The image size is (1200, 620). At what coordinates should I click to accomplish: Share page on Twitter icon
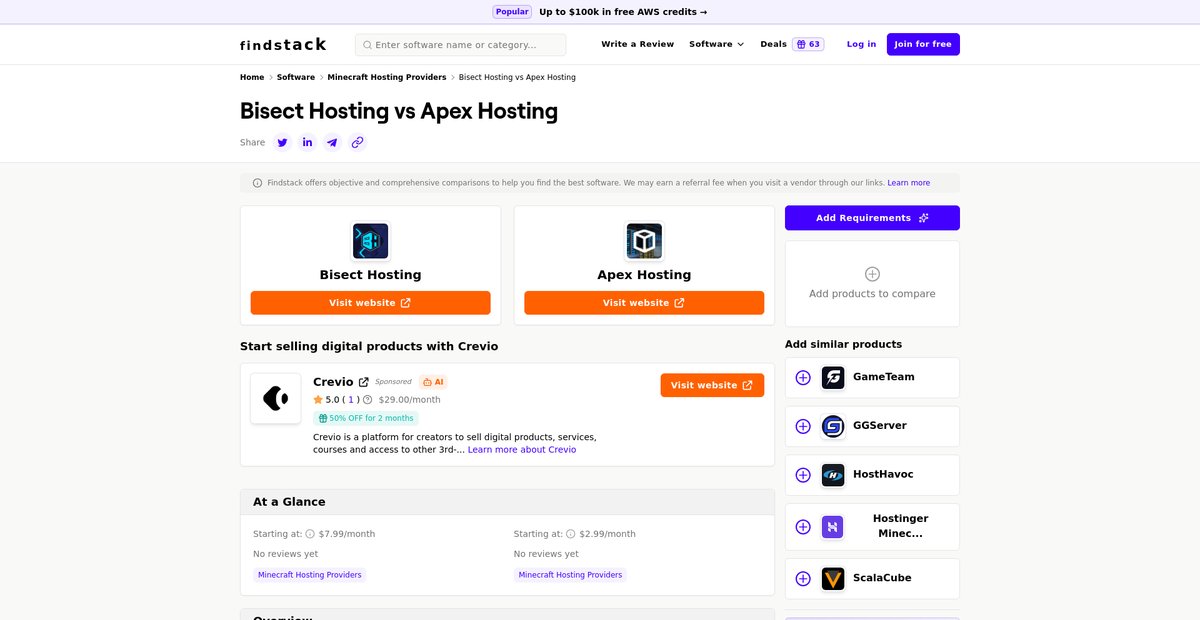[282, 142]
